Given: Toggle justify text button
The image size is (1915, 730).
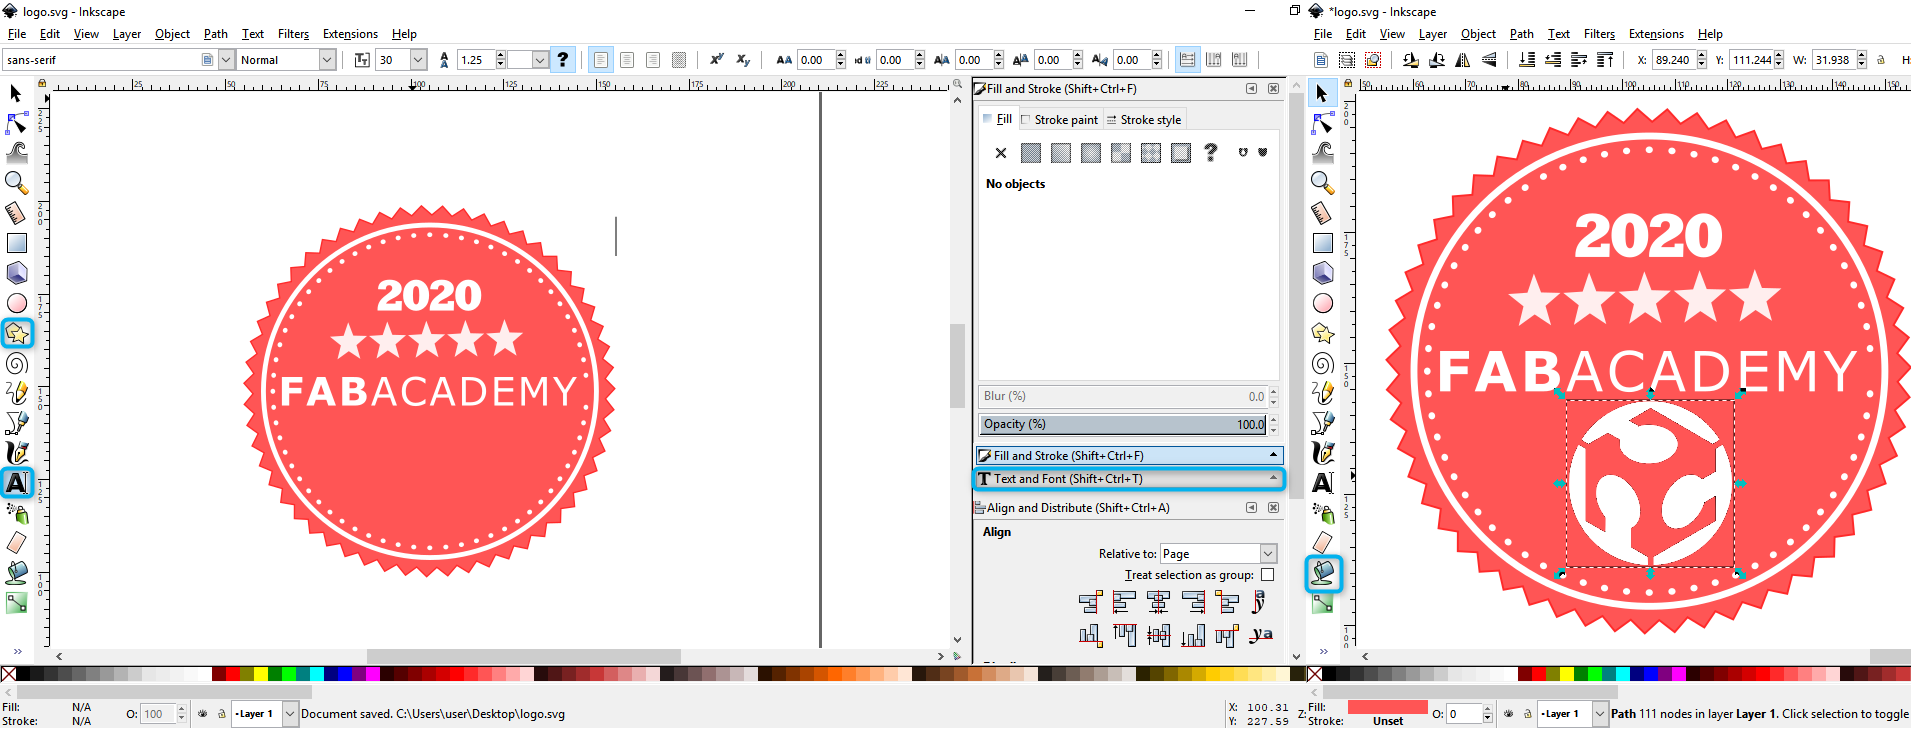Looking at the screenshot, I should (679, 60).
